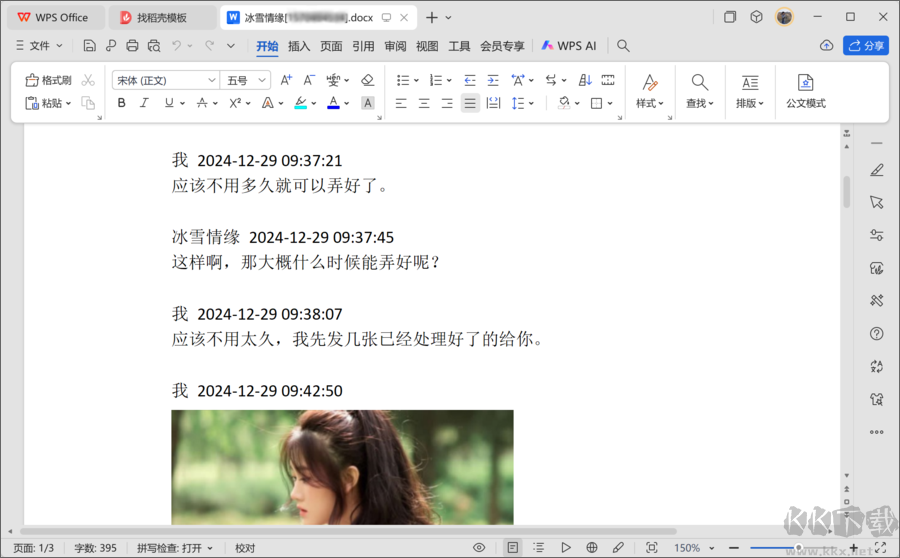Click the Format Painter (格式刷) button
Image resolution: width=900 pixels, height=558 pixels.
48,80
